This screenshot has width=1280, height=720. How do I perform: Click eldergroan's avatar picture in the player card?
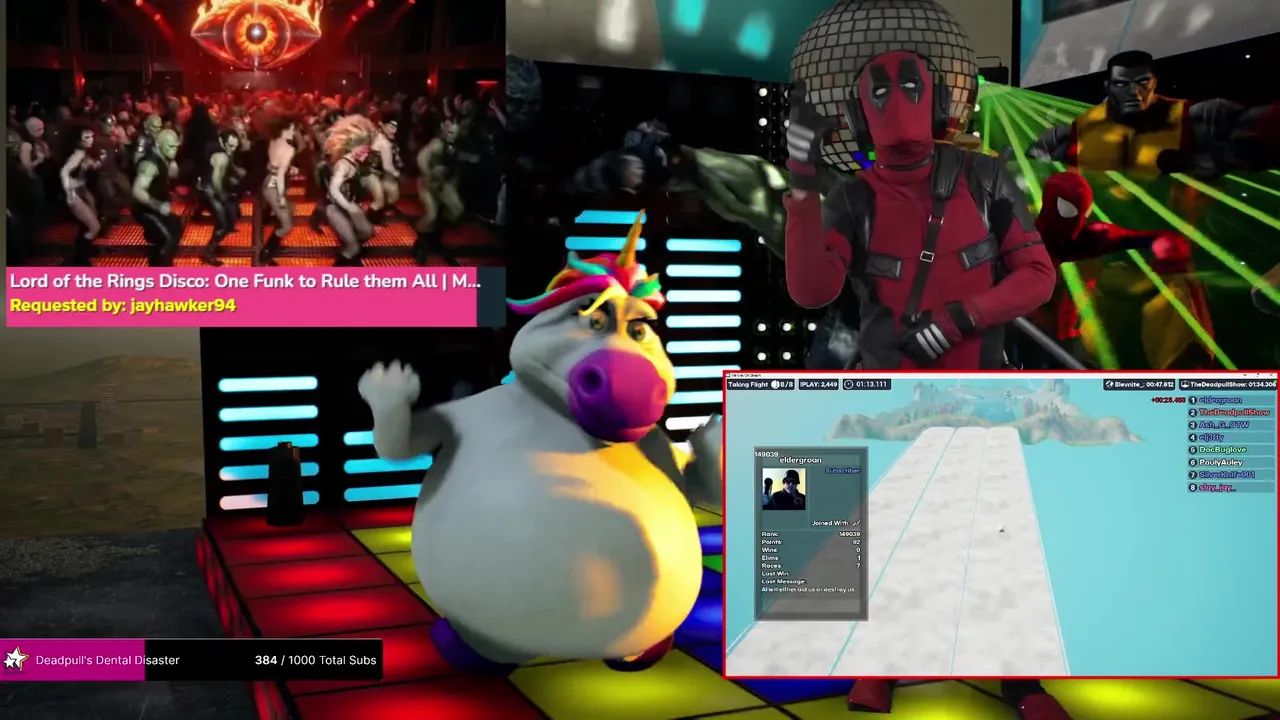(x=784, y=489)
